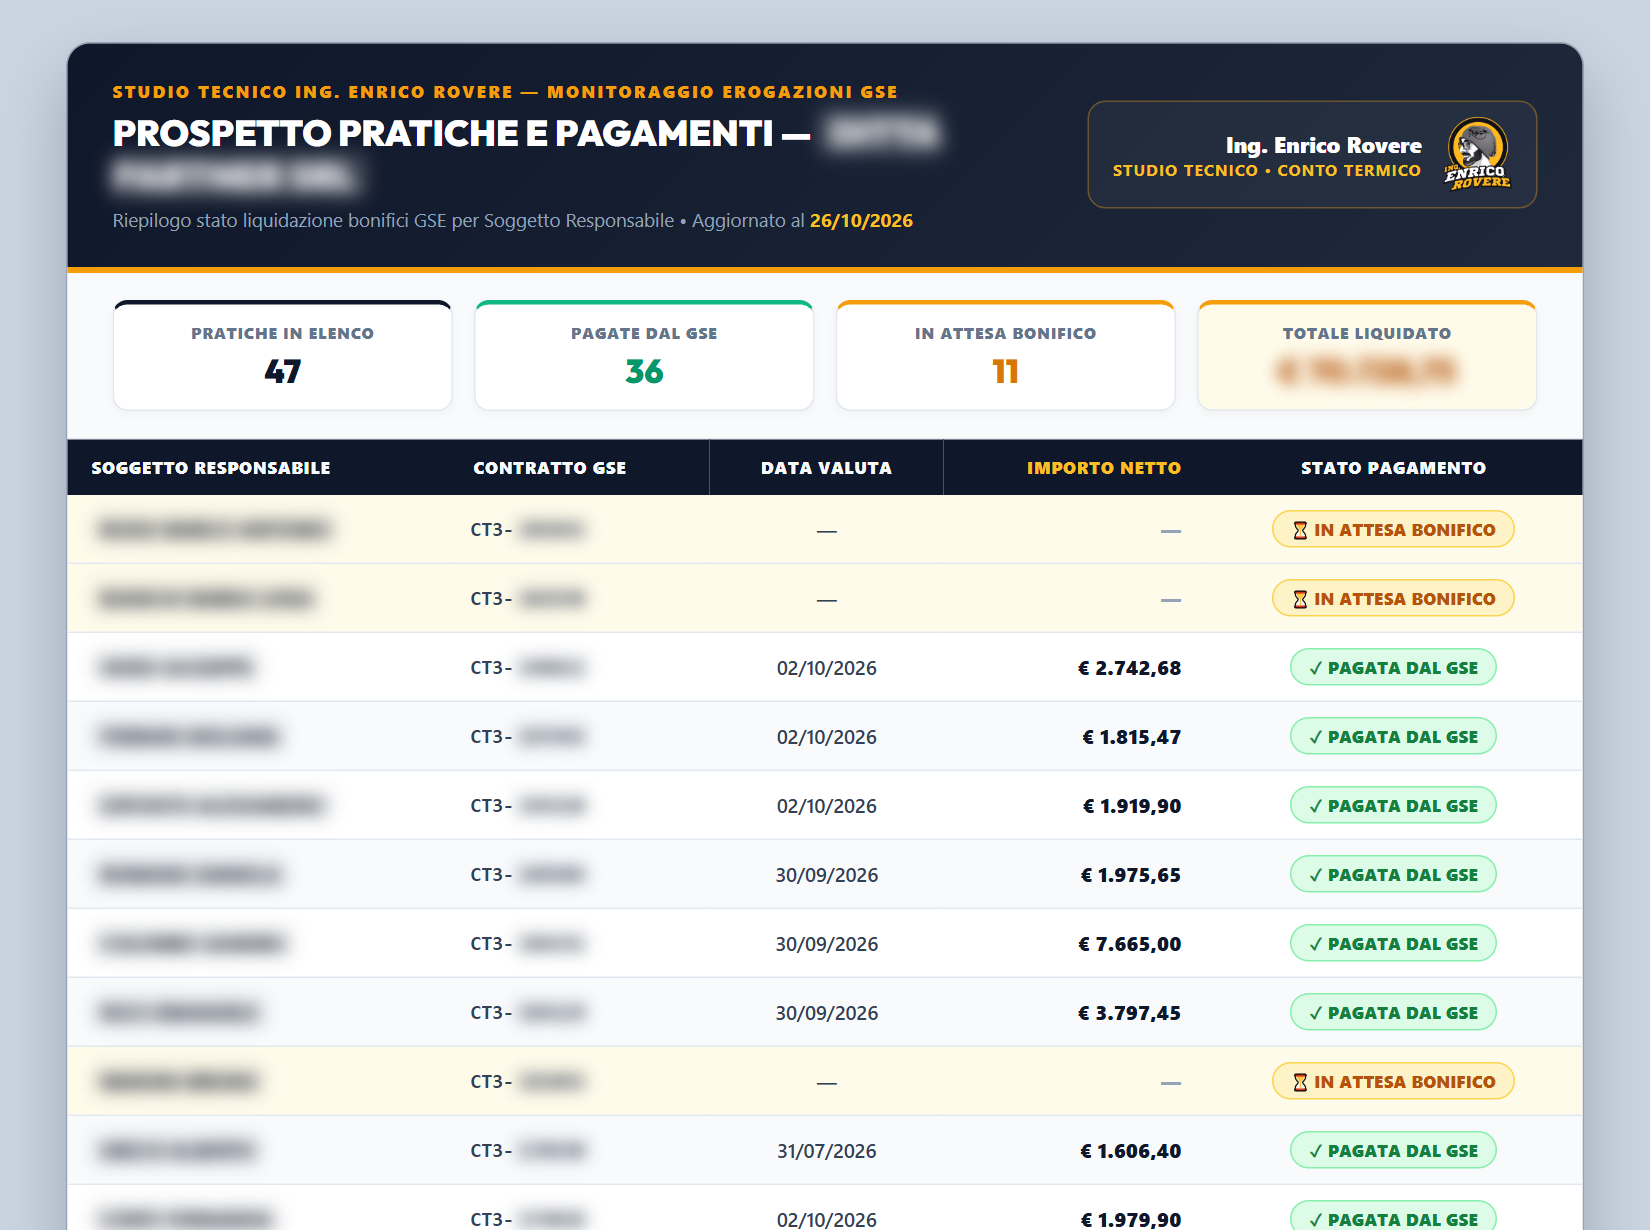The width and height of the screenshot is (1650, 1230).
Task: Click the checkmark icon in the € 1.975,65 row
Action: pyautogui.click(x=1316, y=875)
